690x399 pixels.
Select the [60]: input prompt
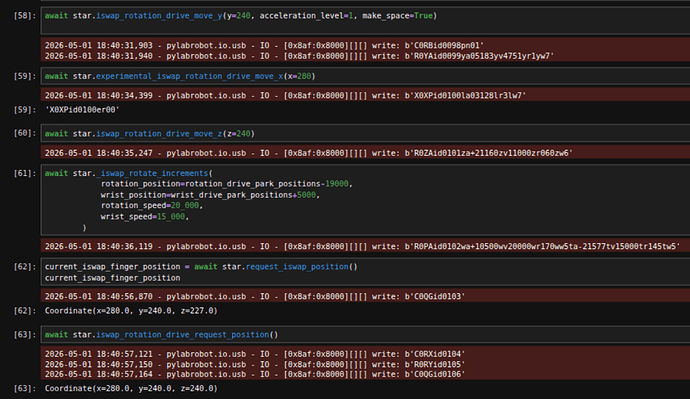tap(25, 133)
